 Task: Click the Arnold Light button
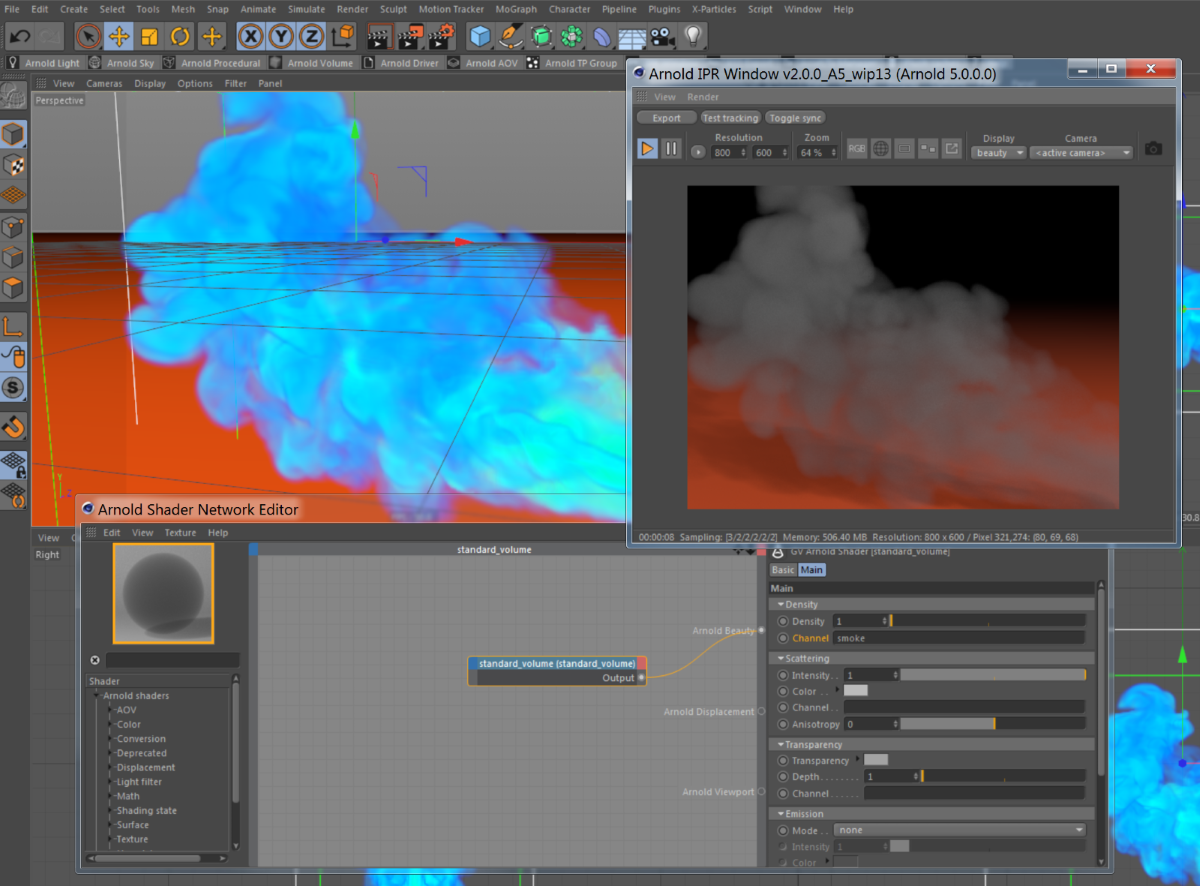click(x=45, y=63)
